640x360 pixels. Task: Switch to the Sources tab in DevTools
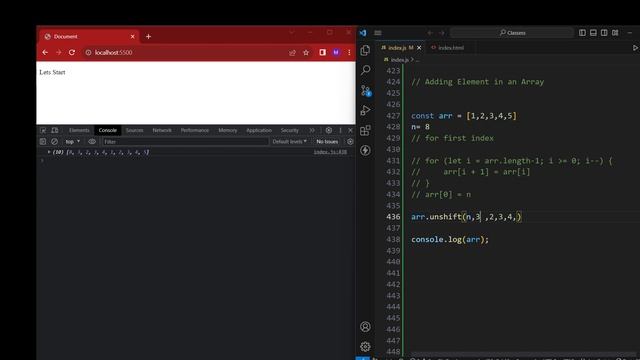(x=134, y=130)
